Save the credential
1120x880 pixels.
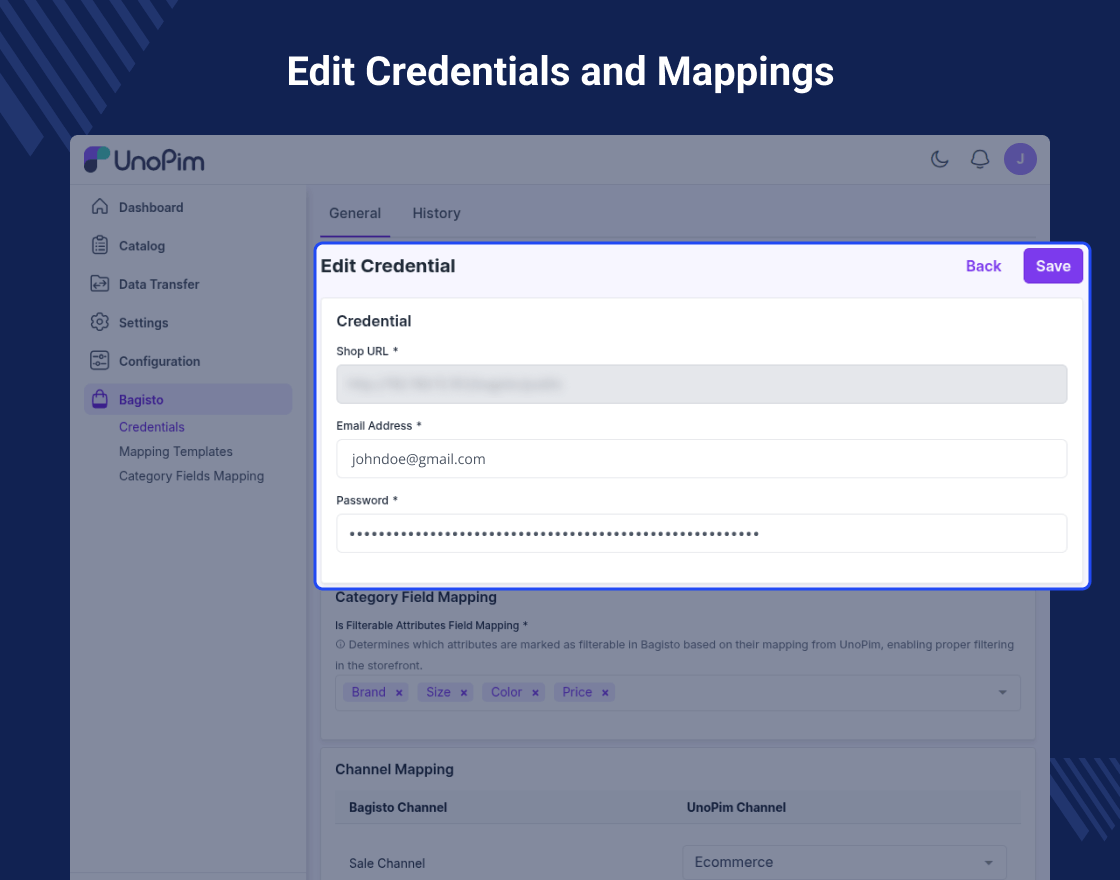pyautogui.click(x=1053, y=266)
